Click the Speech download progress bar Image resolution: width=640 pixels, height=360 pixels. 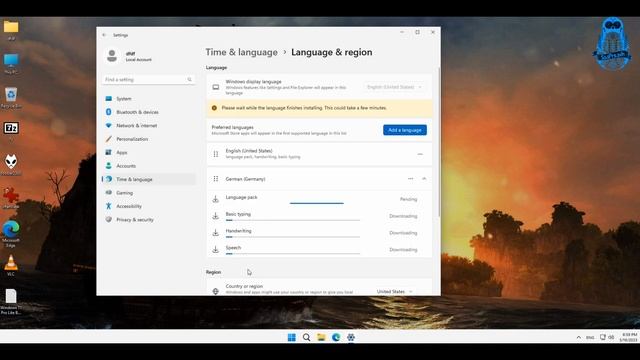click(x=293, y=253)
